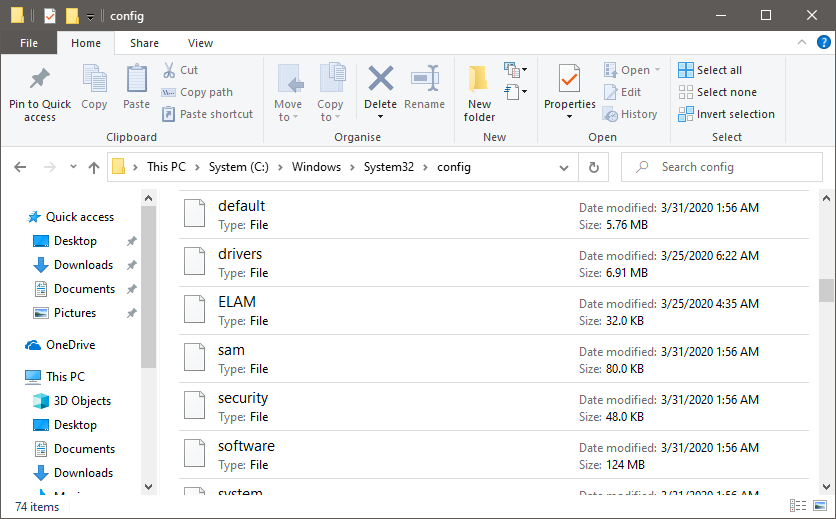
Task: Expand the Delete options arrow
Action: pyautogui.click(x=380, y=117)
